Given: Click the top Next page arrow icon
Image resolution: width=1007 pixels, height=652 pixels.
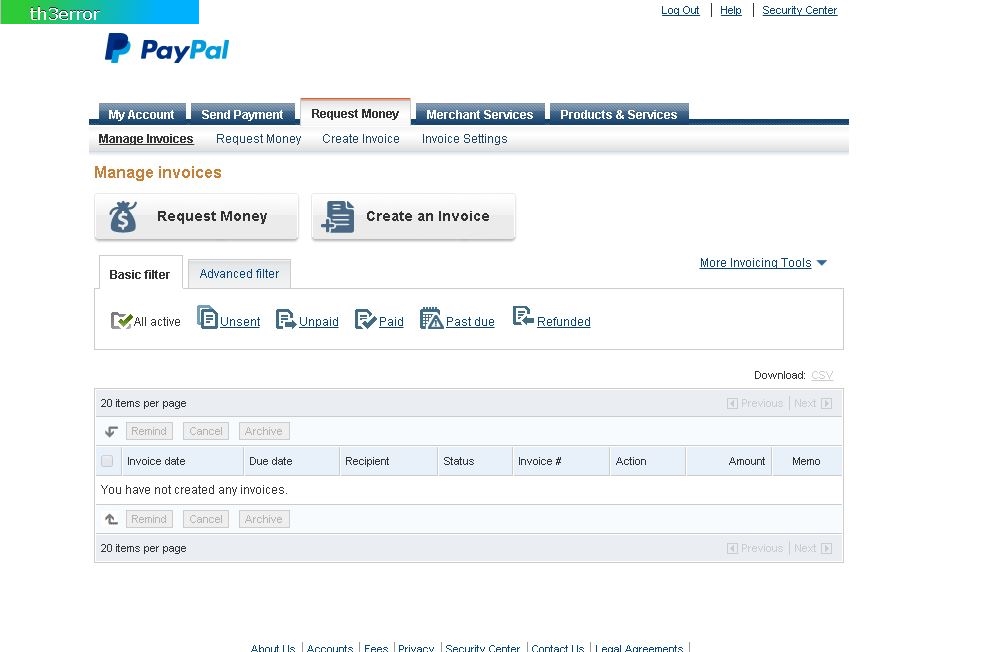Looking at the screenshot, I should (x=827, y=403).
